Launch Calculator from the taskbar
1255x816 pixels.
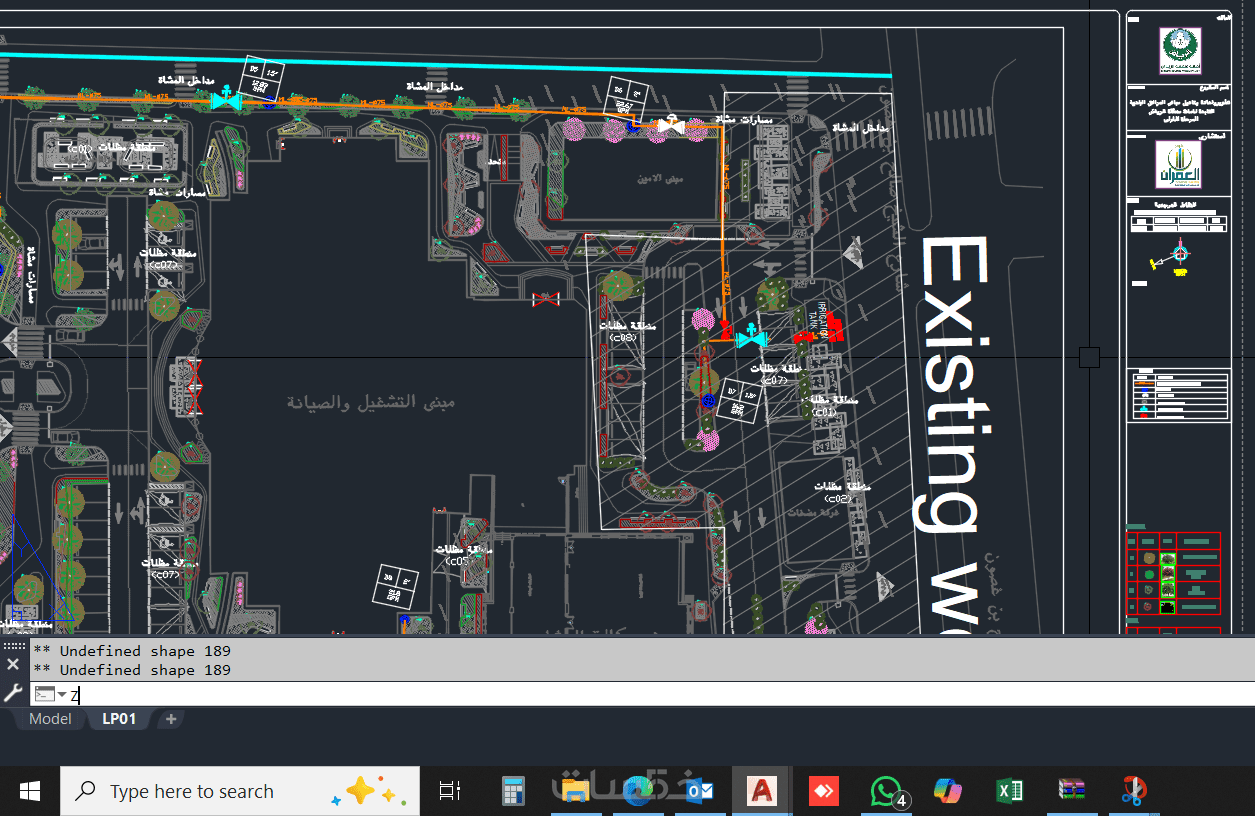click(513, 792)
